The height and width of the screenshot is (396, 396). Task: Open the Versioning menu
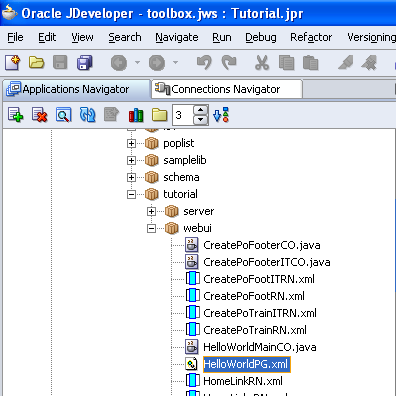point(371,37)
